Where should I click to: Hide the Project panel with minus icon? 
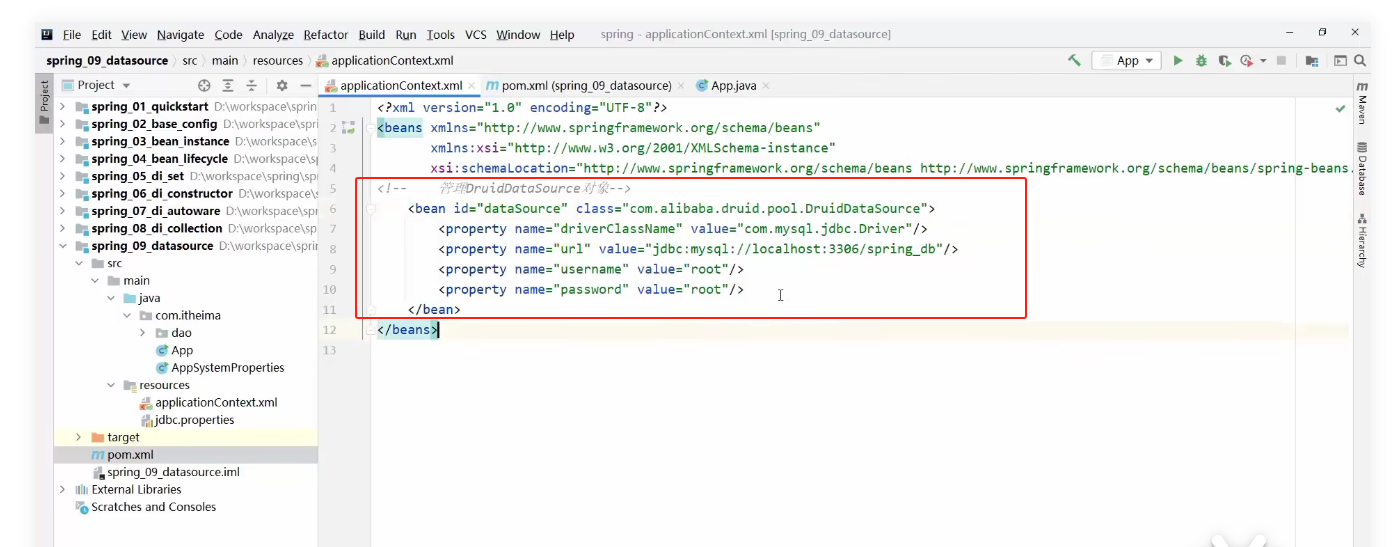click(306, 86)
